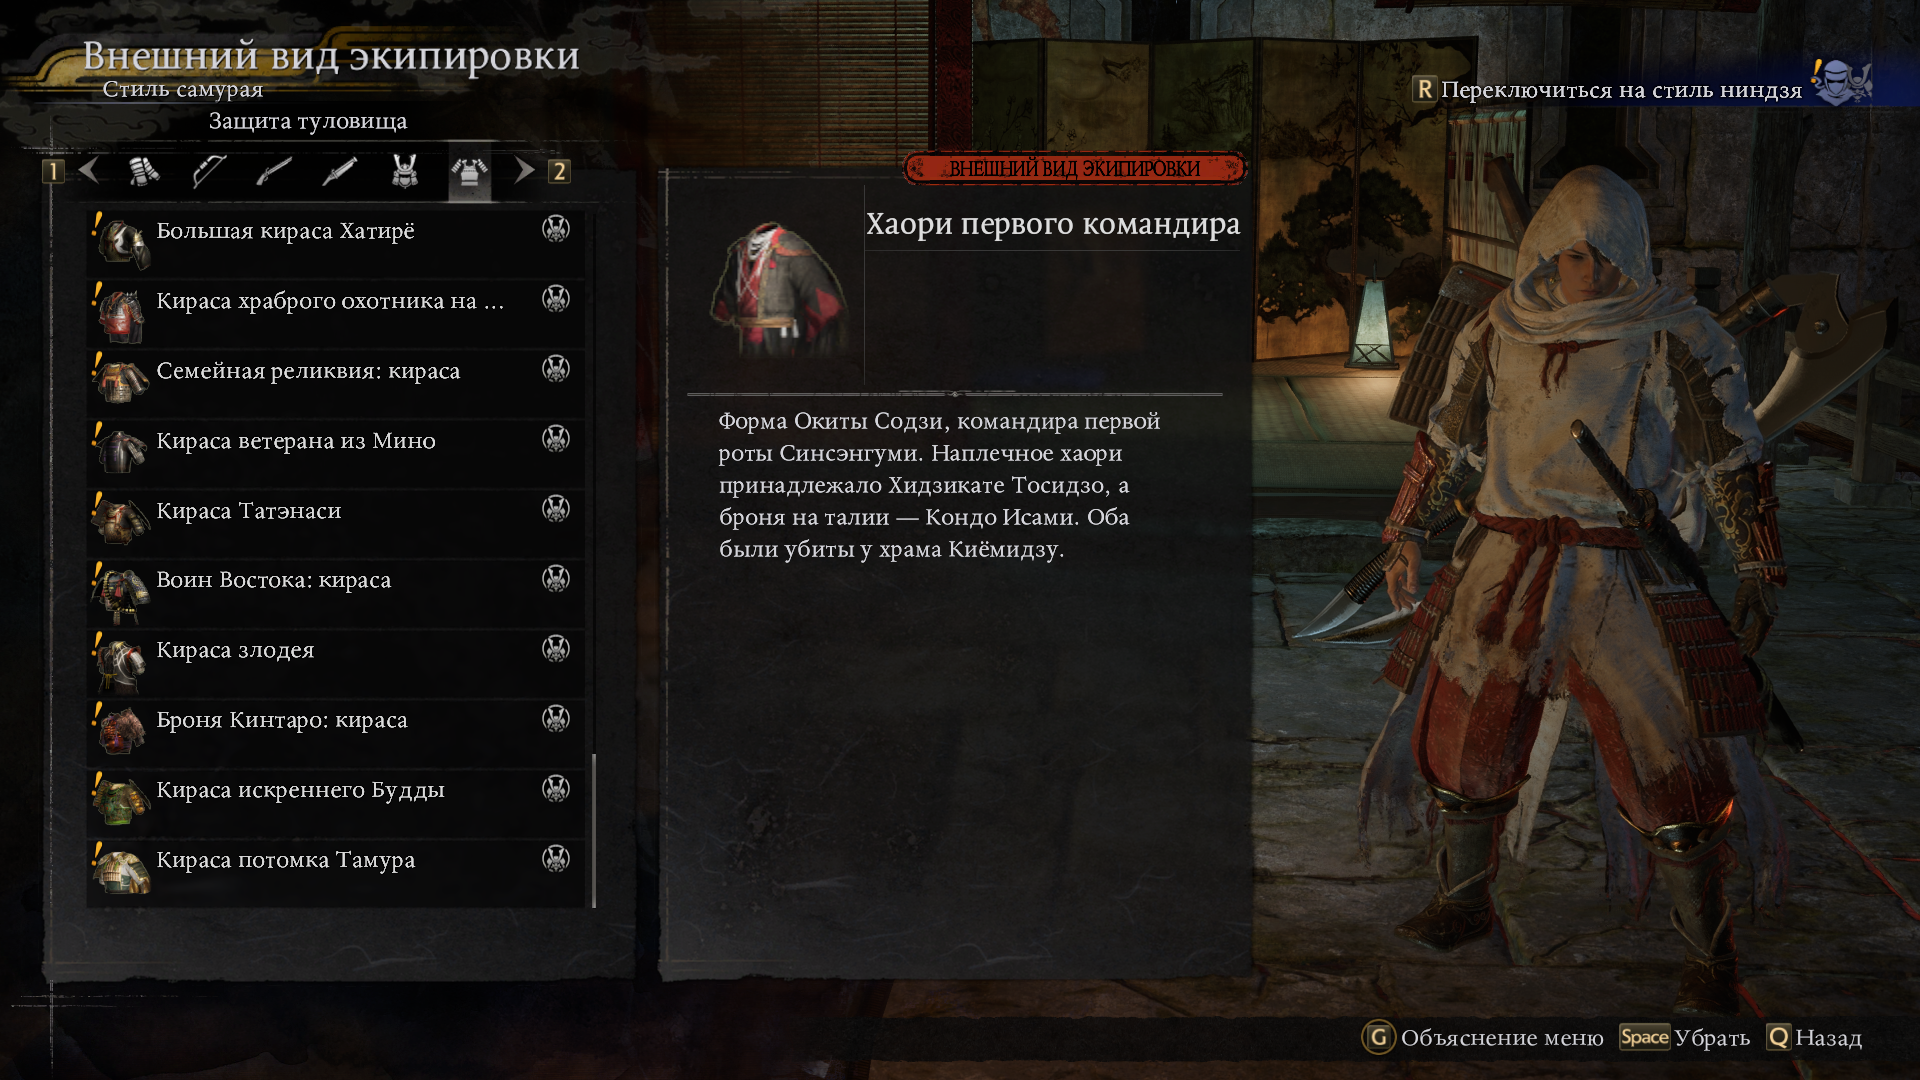Image resolution: width=1920 pixels, height=1080 pixels.
Task: Go to previous category with left arrow
Action: point(89,170)
